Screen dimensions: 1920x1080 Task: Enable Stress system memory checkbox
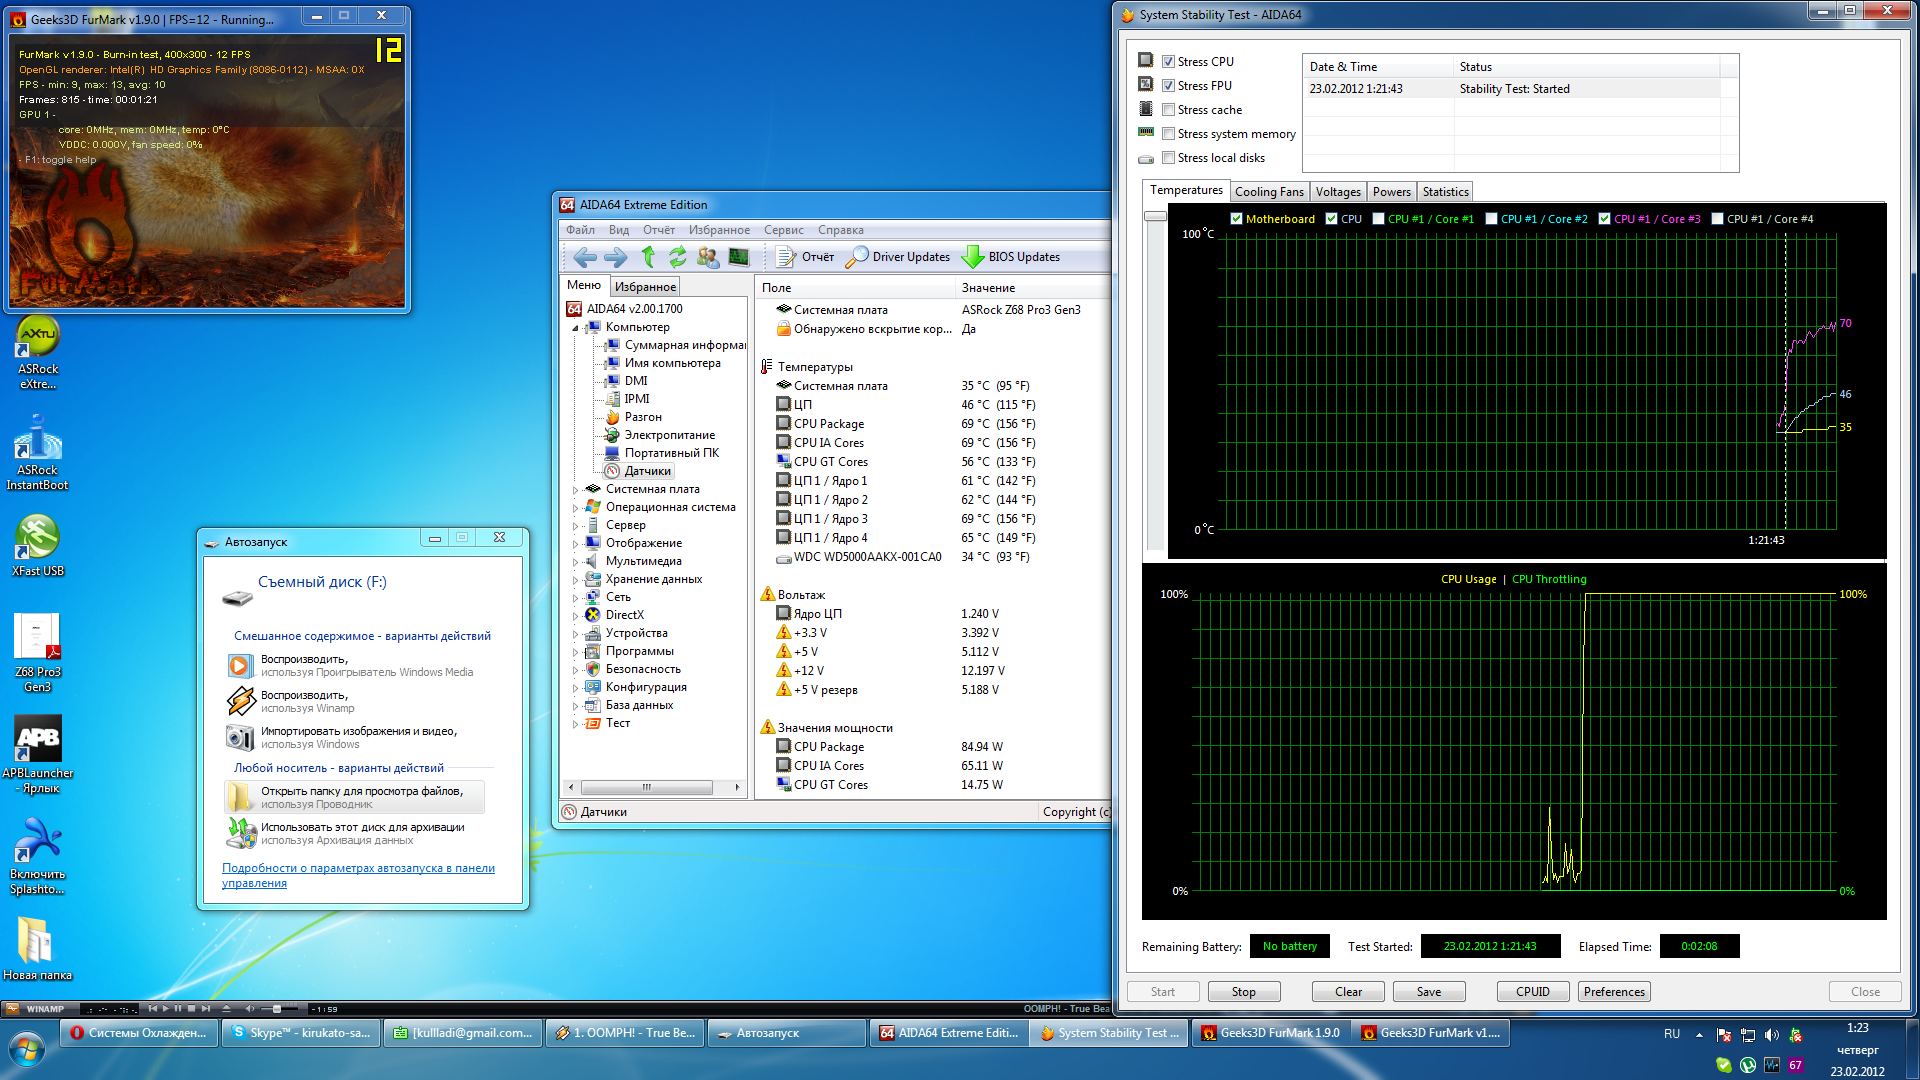[1168, 134]
